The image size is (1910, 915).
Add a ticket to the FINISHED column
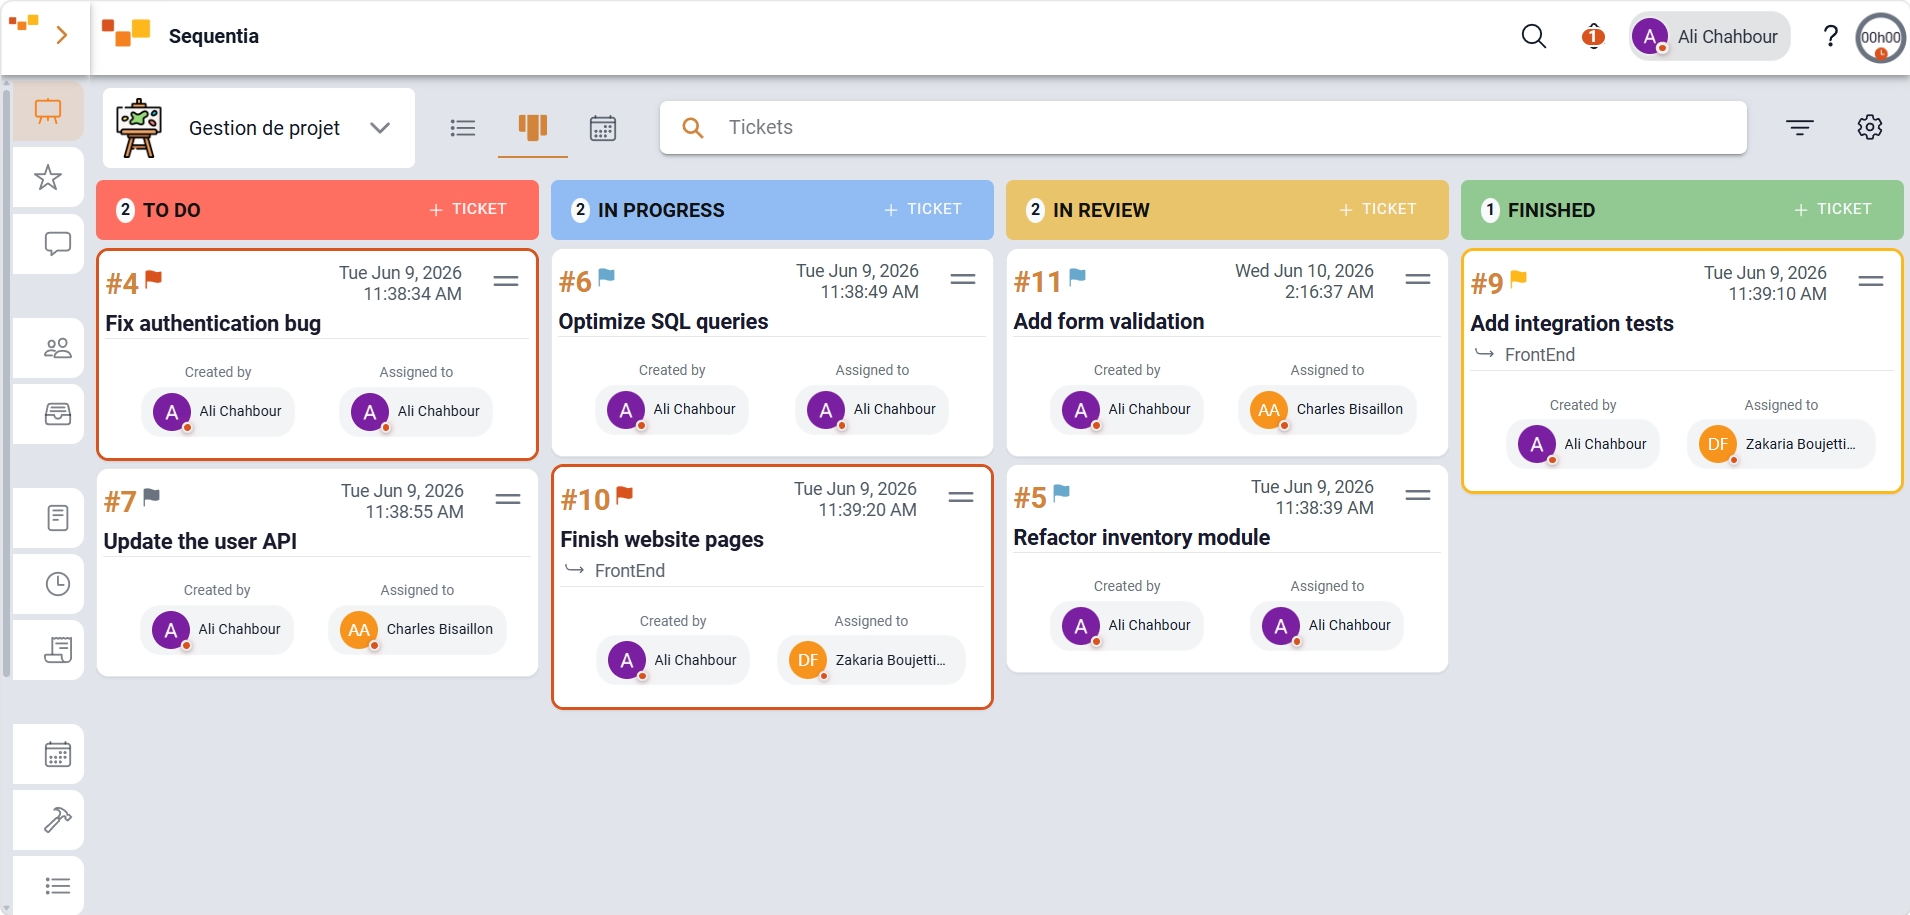[x=1833, y=209]
